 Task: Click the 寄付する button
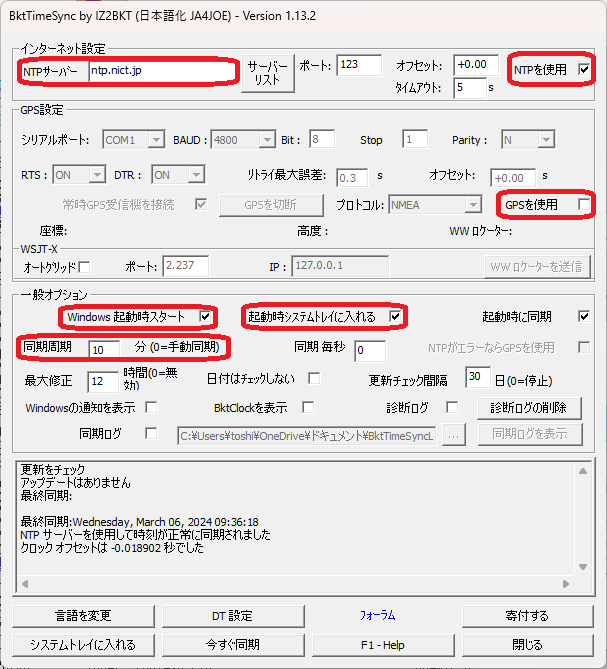tap(527, 616)
